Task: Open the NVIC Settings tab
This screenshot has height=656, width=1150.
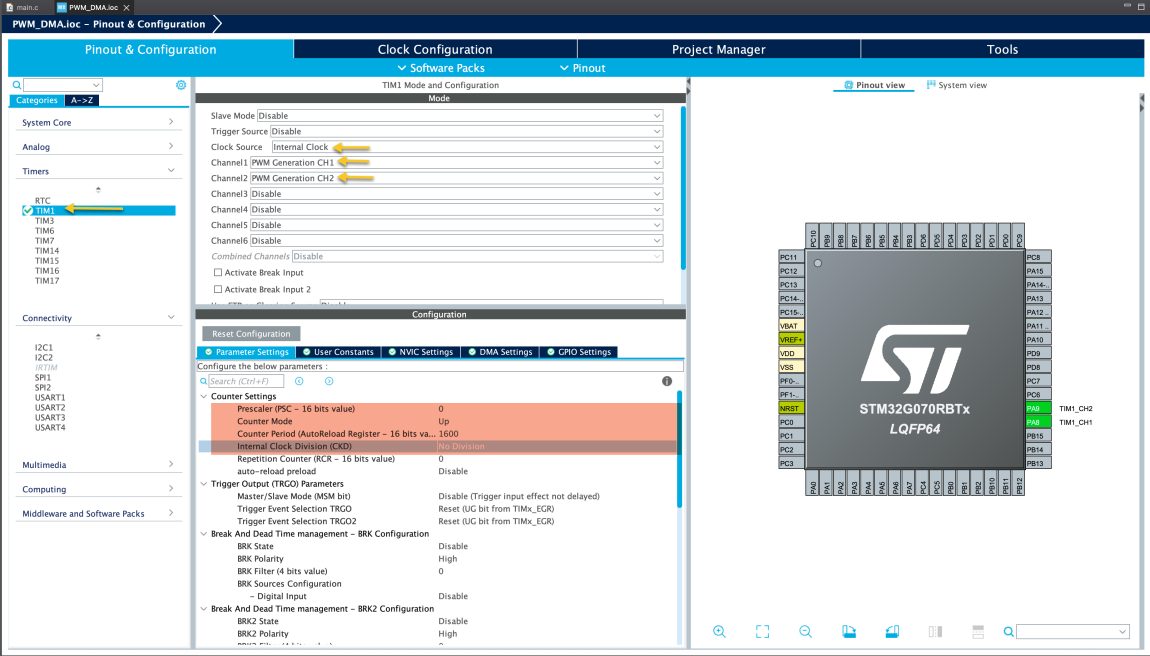Action: click(x=420, y=352)
